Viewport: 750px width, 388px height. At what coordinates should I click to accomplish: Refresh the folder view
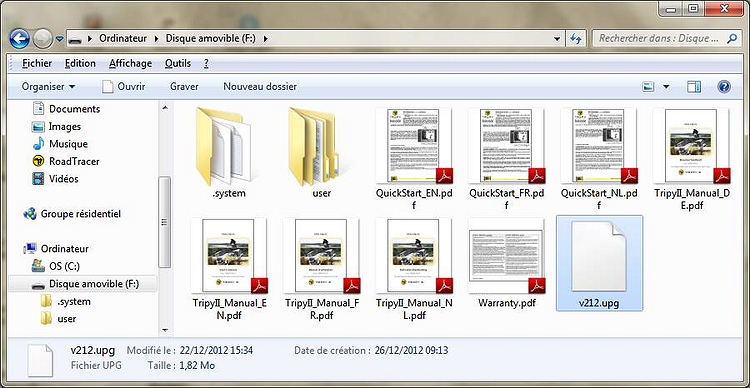click(x=576, y=39)
